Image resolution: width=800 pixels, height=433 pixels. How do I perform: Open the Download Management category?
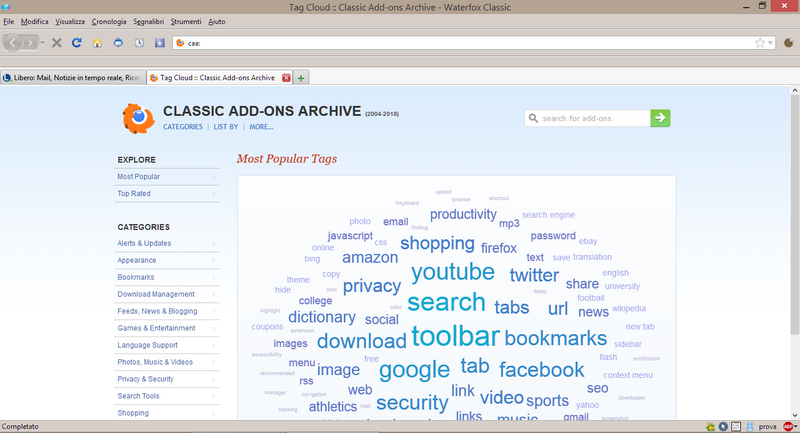[166, 294]
